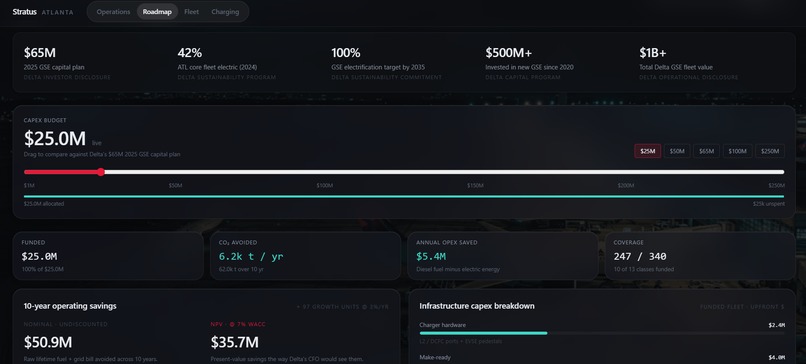Image resolution: width=806 pixels, height=364 pixels.
Task: Click the $250M slider tick label
Action: pyautogui.click(x=776, y=185)
